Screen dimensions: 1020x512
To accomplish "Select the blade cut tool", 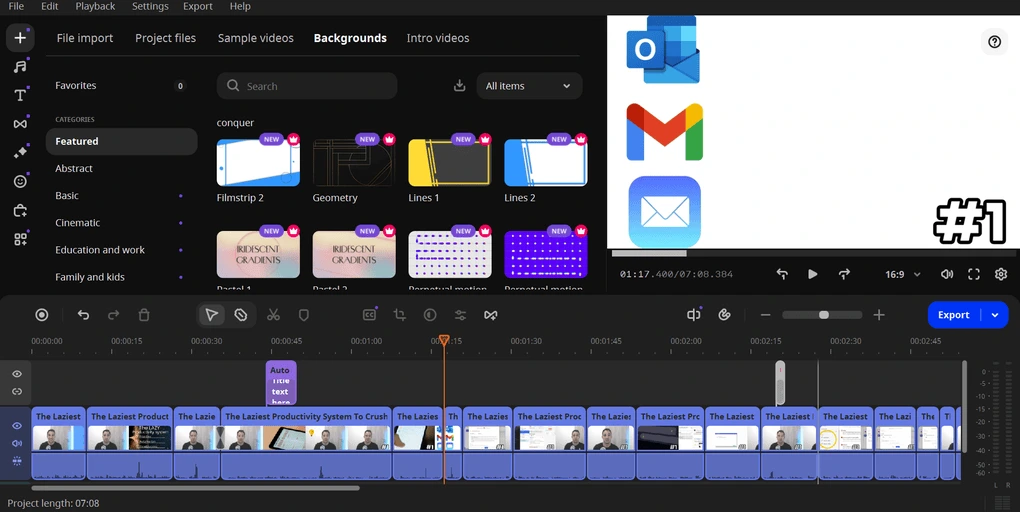I will click(x=241, y=315).
